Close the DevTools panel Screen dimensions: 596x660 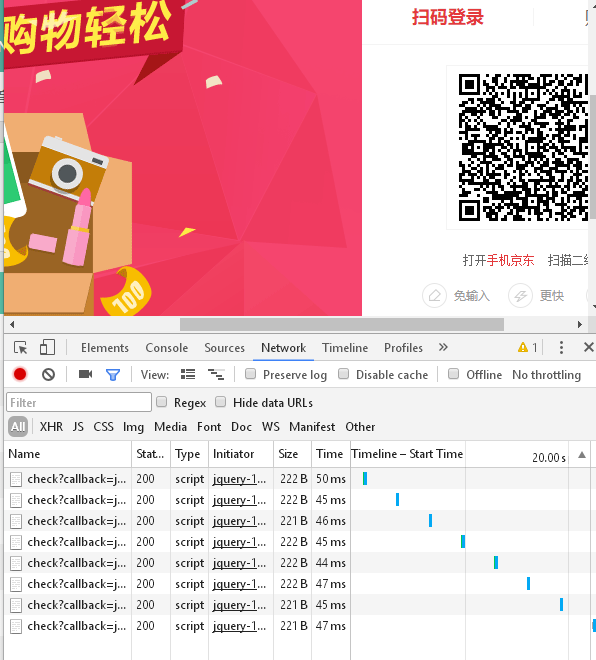point(588,347)
